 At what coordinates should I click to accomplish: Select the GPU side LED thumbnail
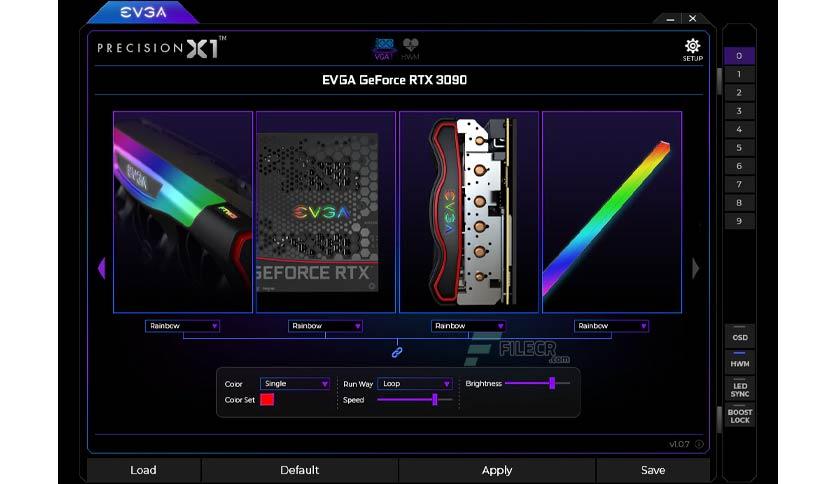pyautogui.click(x=183, y=212)
